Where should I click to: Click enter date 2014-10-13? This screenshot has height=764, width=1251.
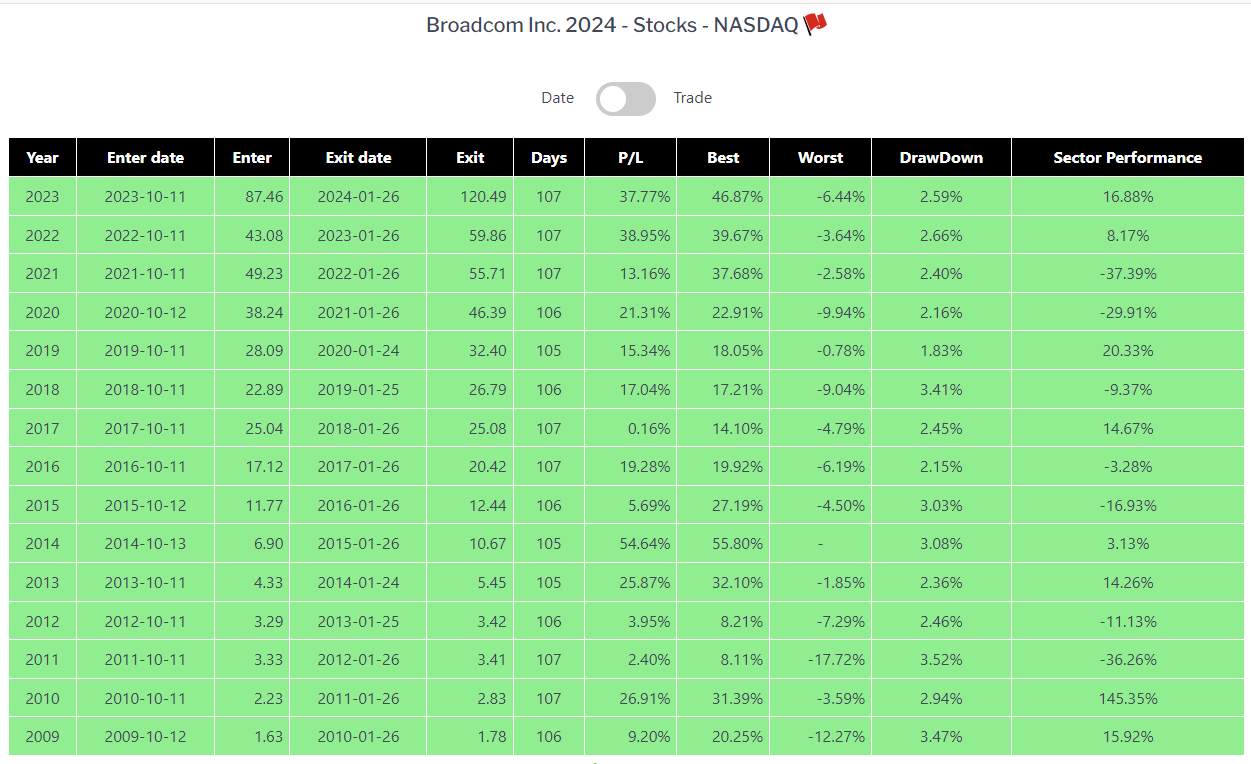pos(146,544)
